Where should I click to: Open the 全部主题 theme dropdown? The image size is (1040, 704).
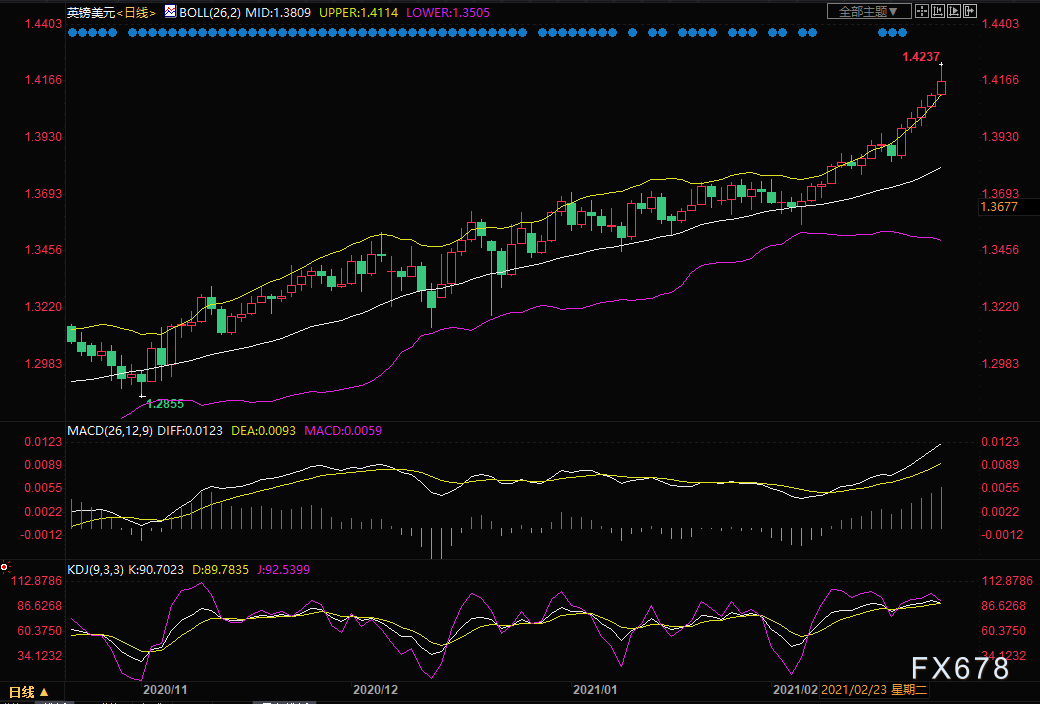tap(869, 11)
